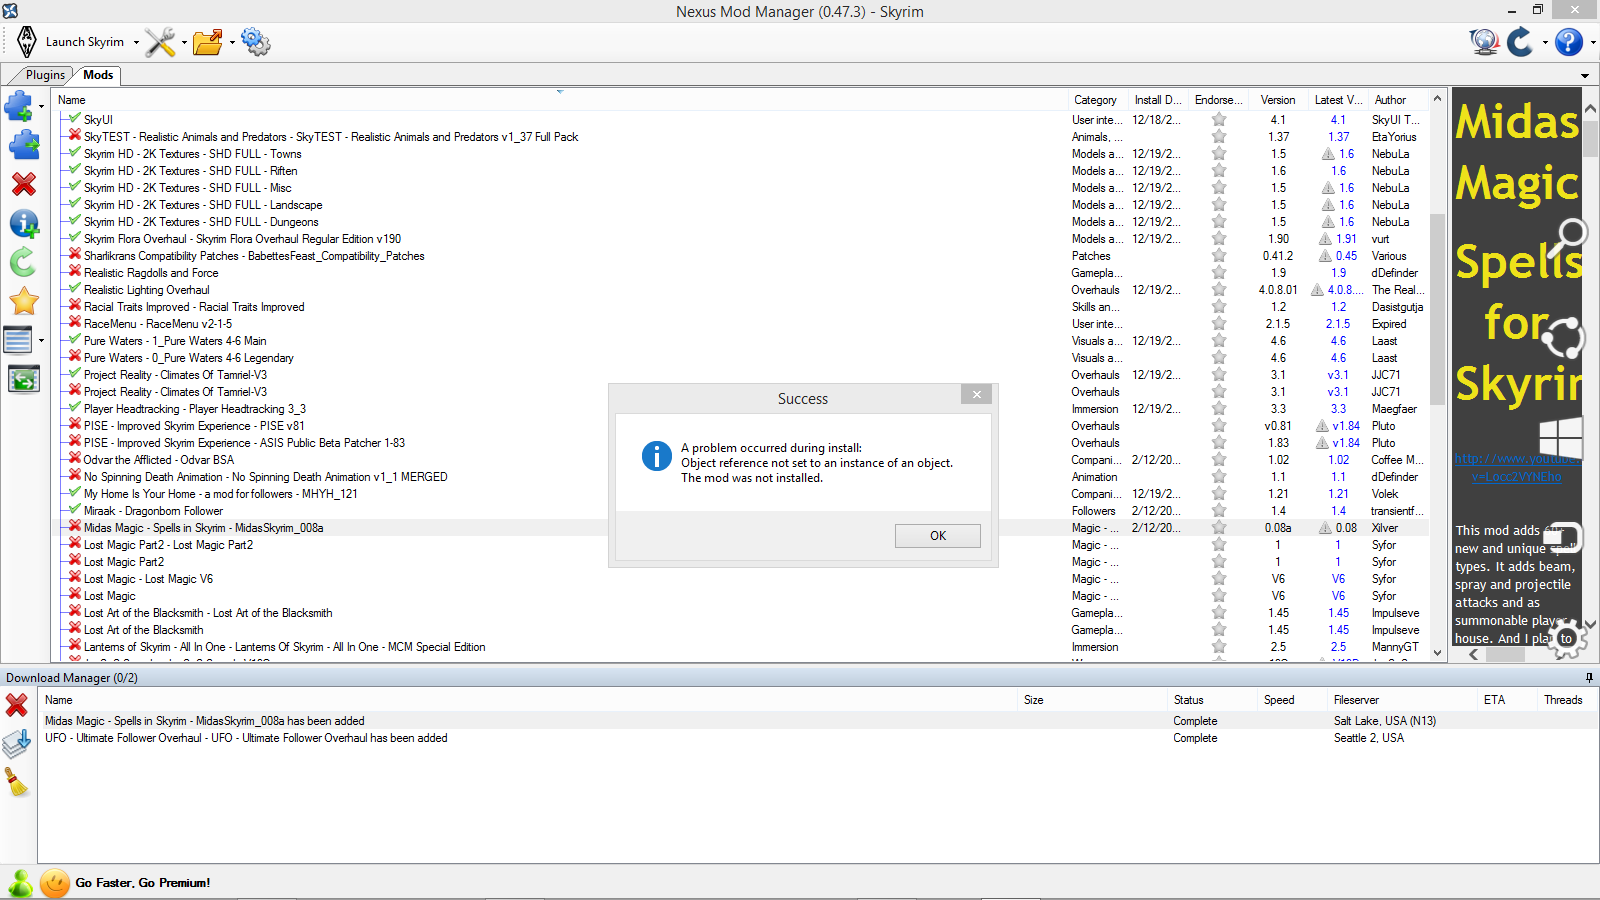Open the blue help question mark icon

click(1569, 42)
